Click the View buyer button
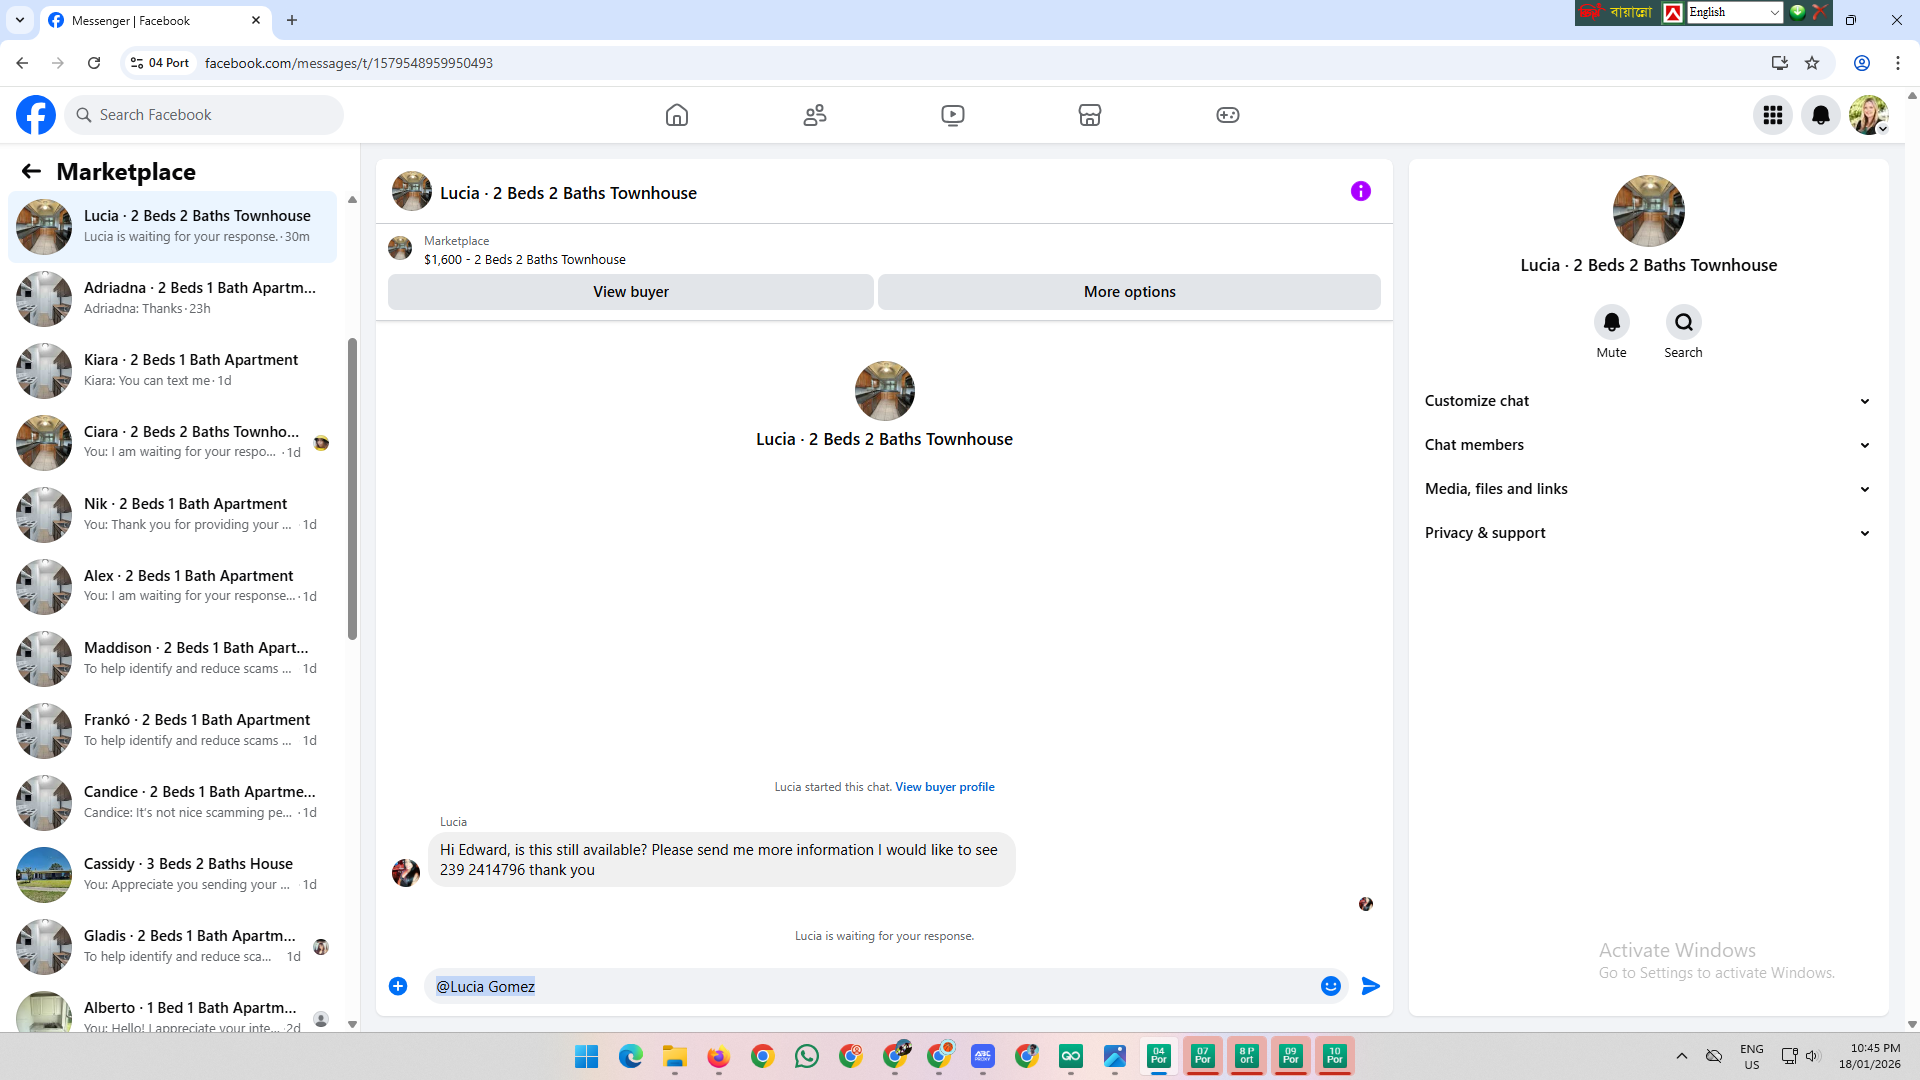1920x1080 pixels. click(x=630, y=292)
